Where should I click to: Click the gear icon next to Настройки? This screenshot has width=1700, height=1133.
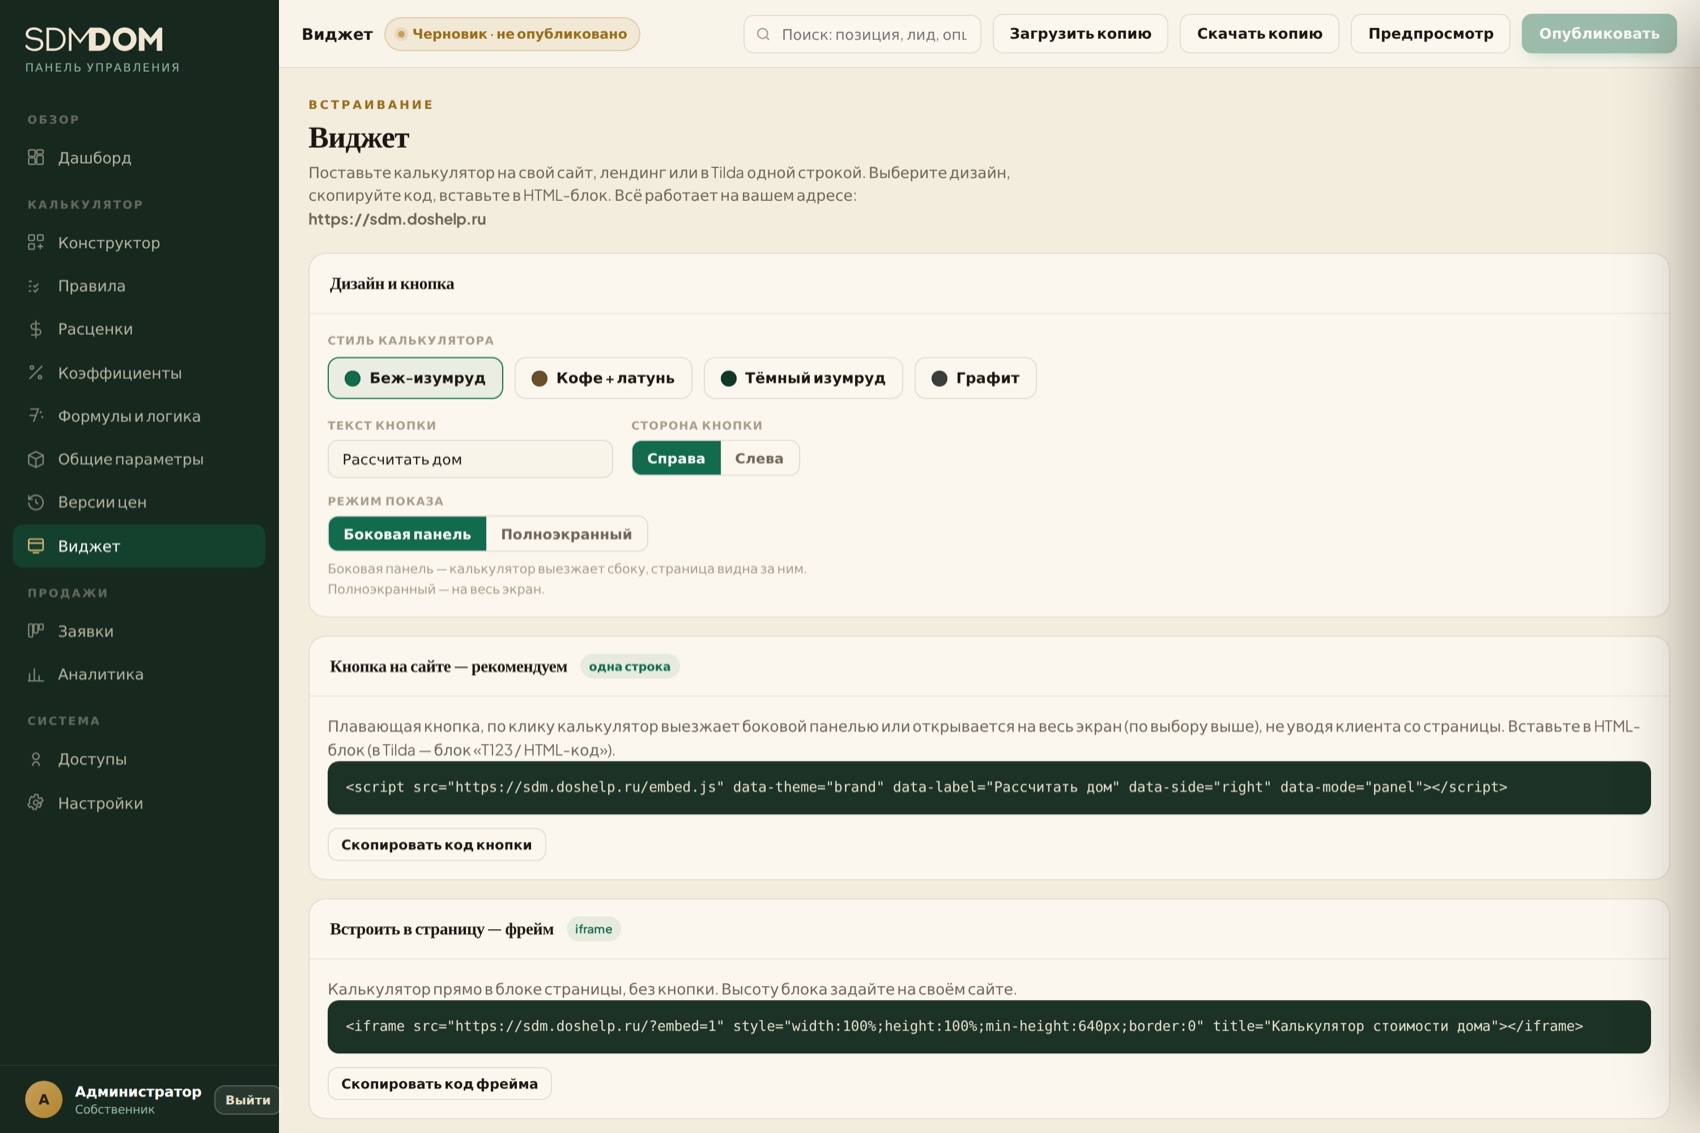coord(36,802)
